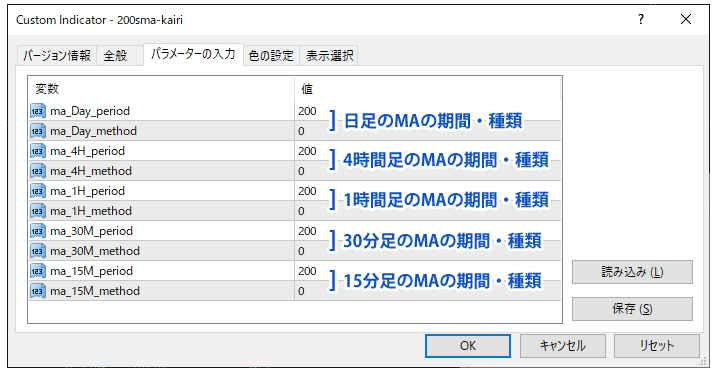Screen dimensions: 714x377
Task: Click the ma_1H_period variable name
Action: tap(87, 192)
